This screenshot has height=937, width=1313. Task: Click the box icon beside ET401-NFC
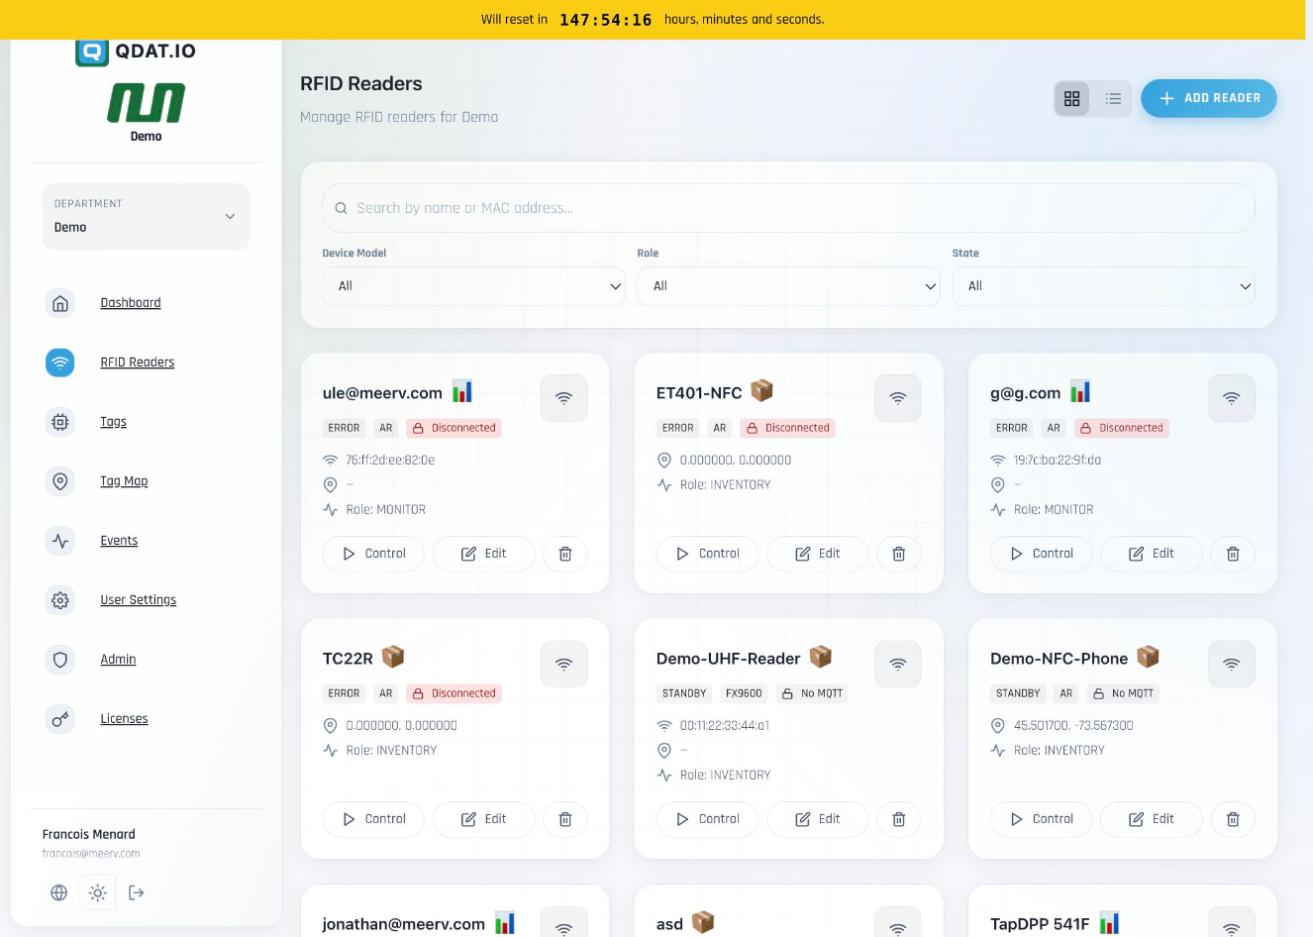coord(762,390)
